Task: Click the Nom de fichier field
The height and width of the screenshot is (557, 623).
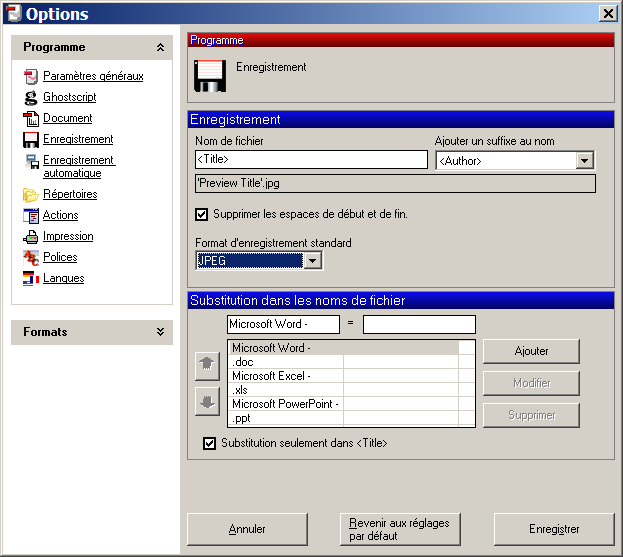Action: coord(312,159)
